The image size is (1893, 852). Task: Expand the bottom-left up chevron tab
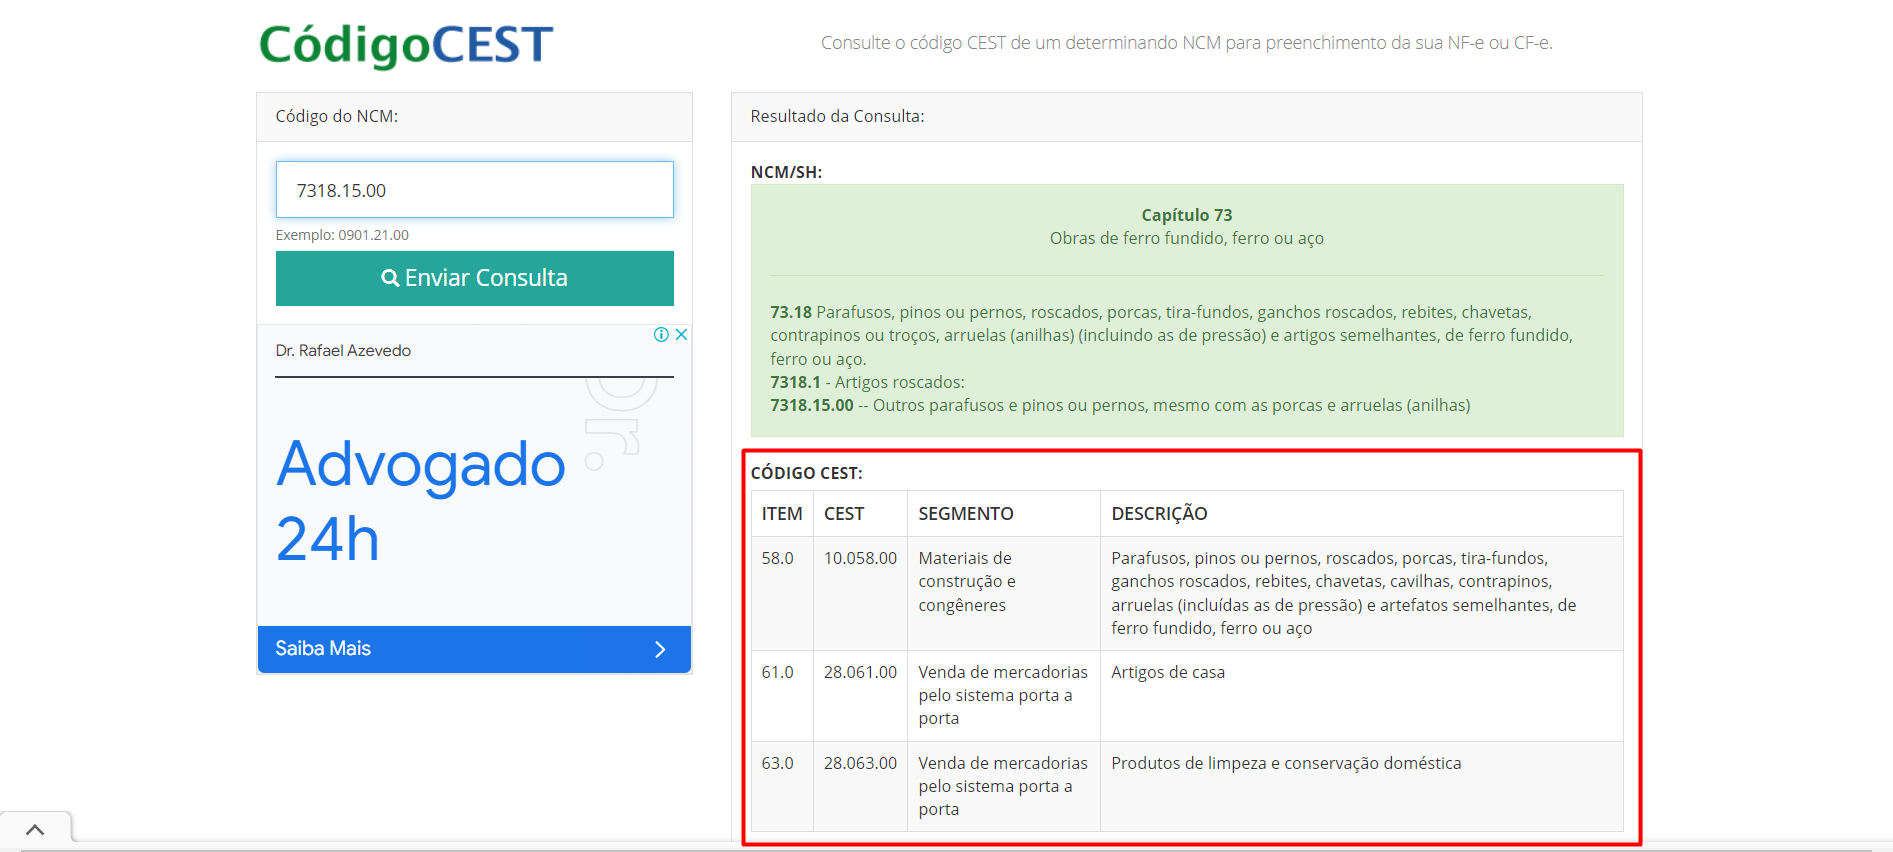(35, 830)
